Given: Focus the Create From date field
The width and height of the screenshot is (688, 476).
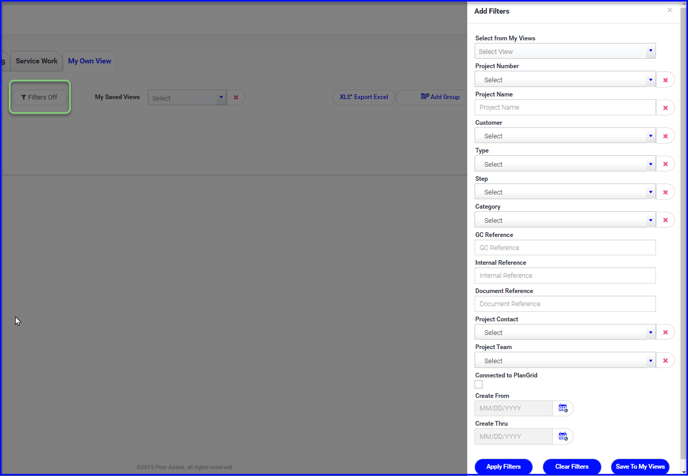Looking at the screenshot, I should click(x=513, y=408).
